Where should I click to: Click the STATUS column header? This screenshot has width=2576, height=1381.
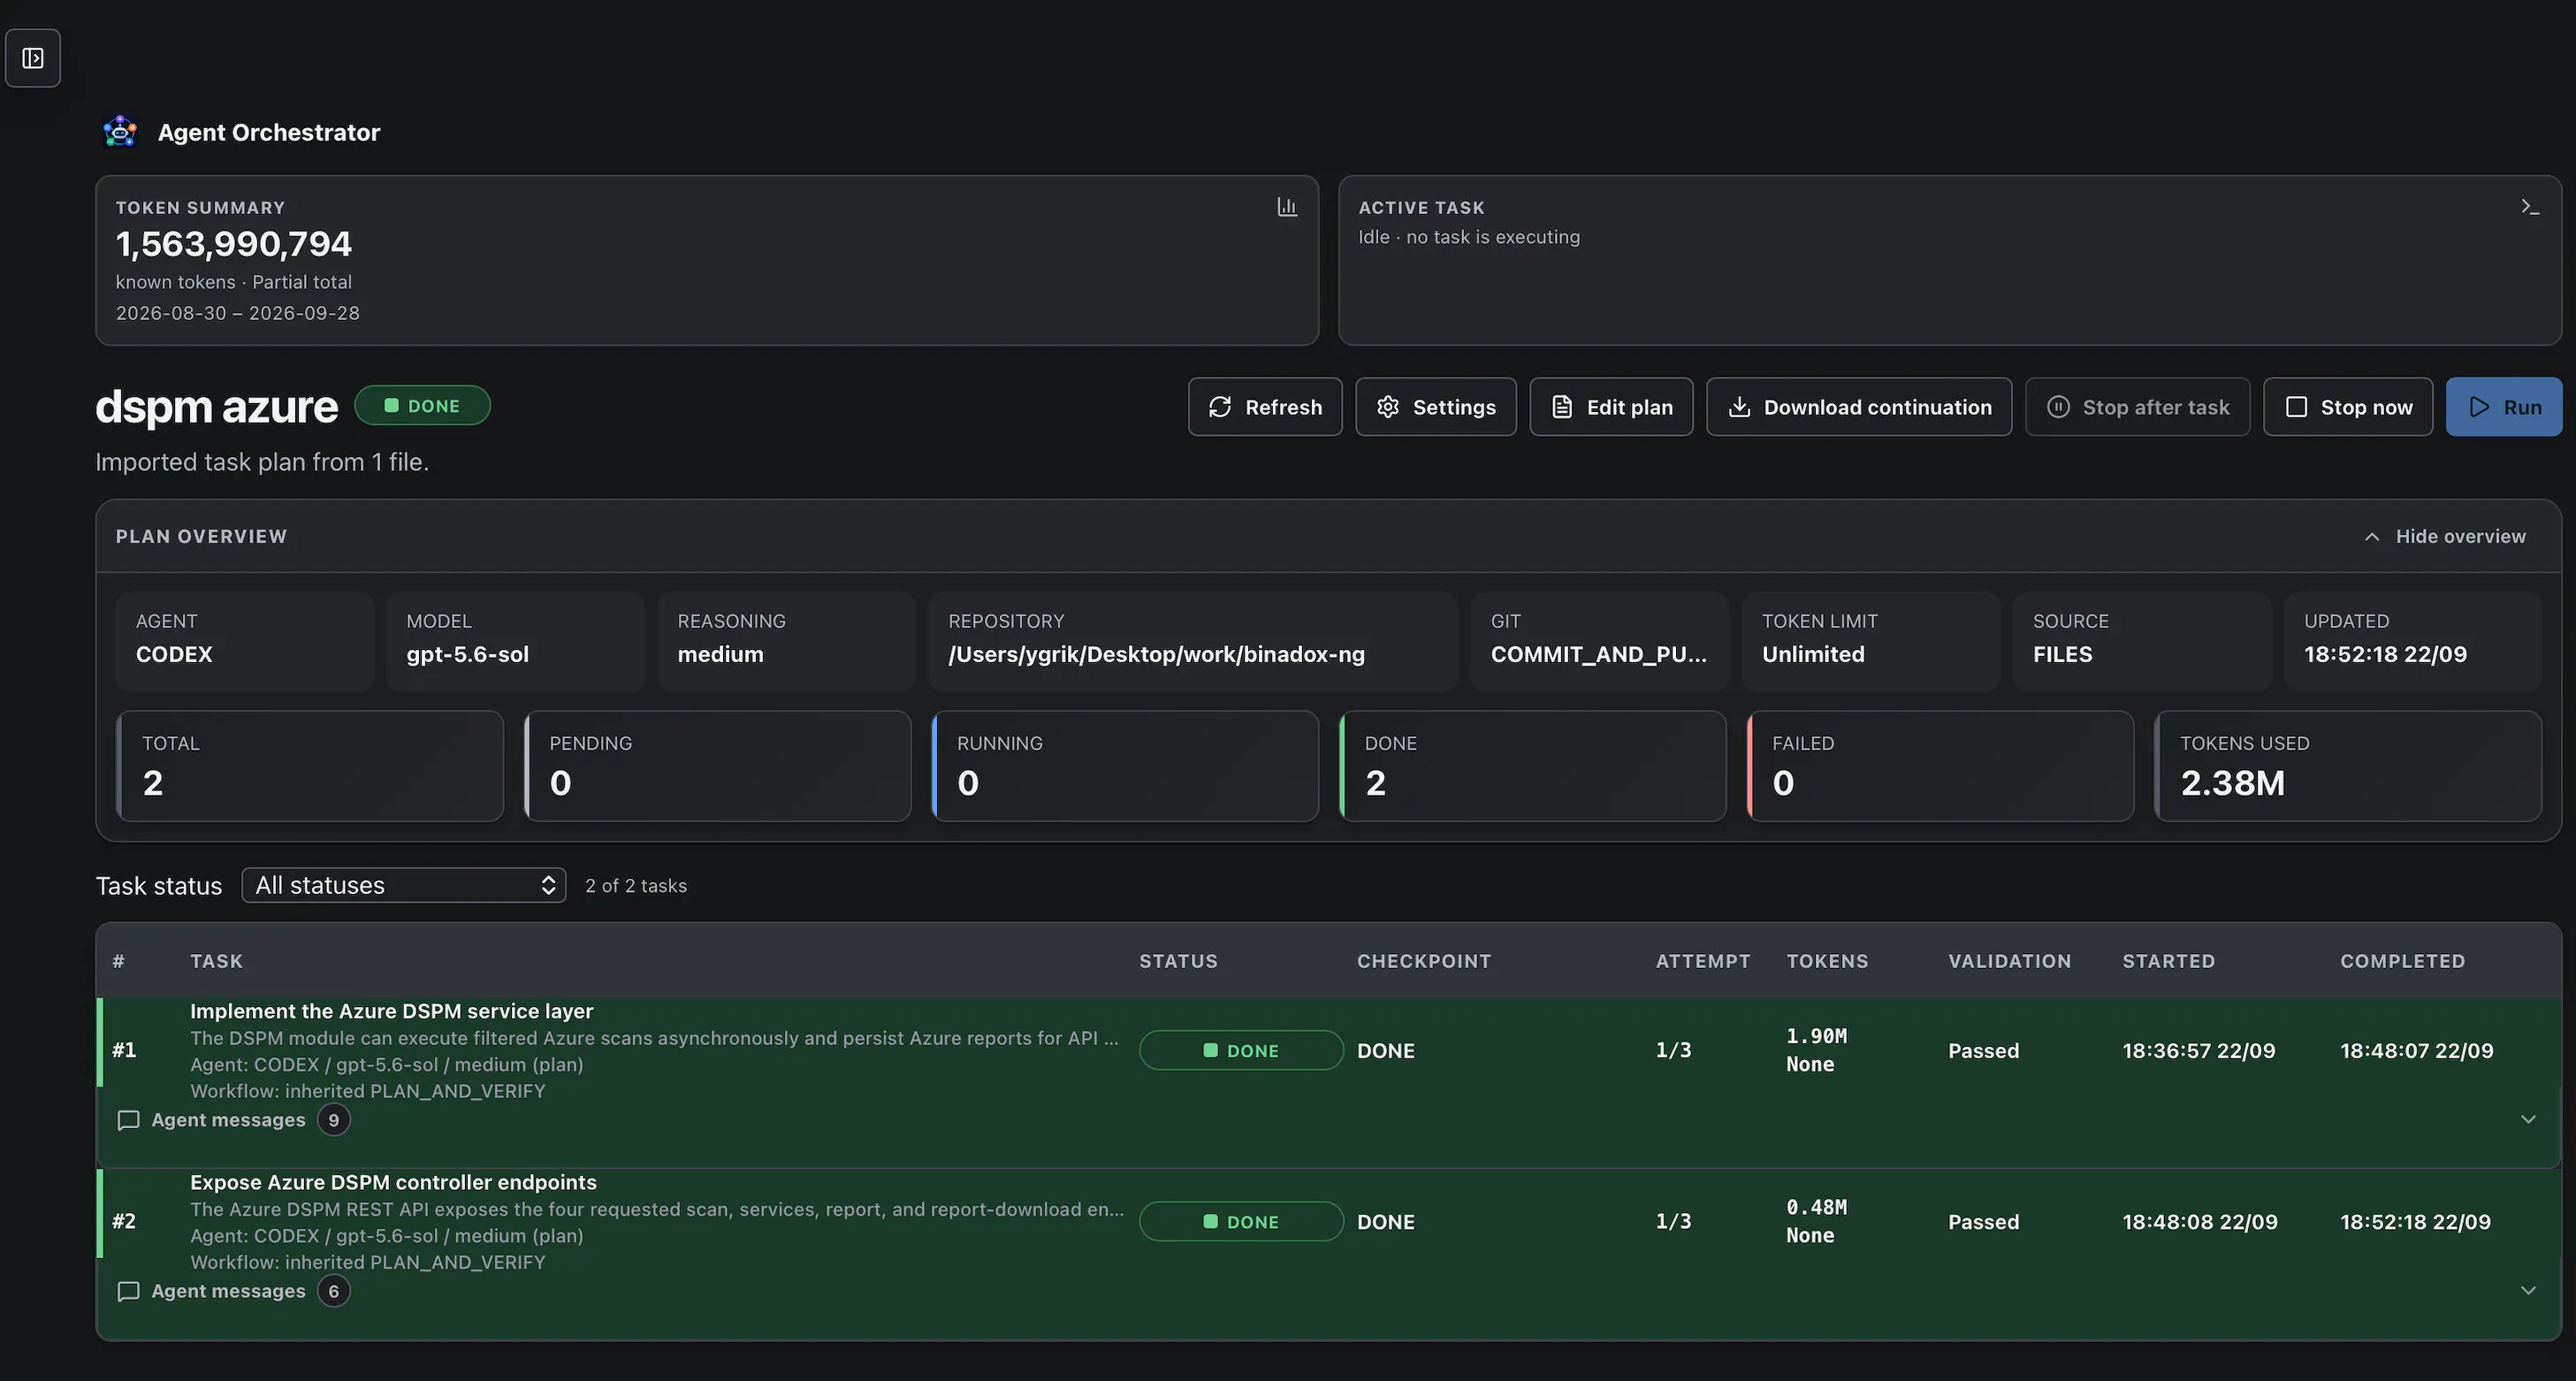click(x=1178, y=962)
